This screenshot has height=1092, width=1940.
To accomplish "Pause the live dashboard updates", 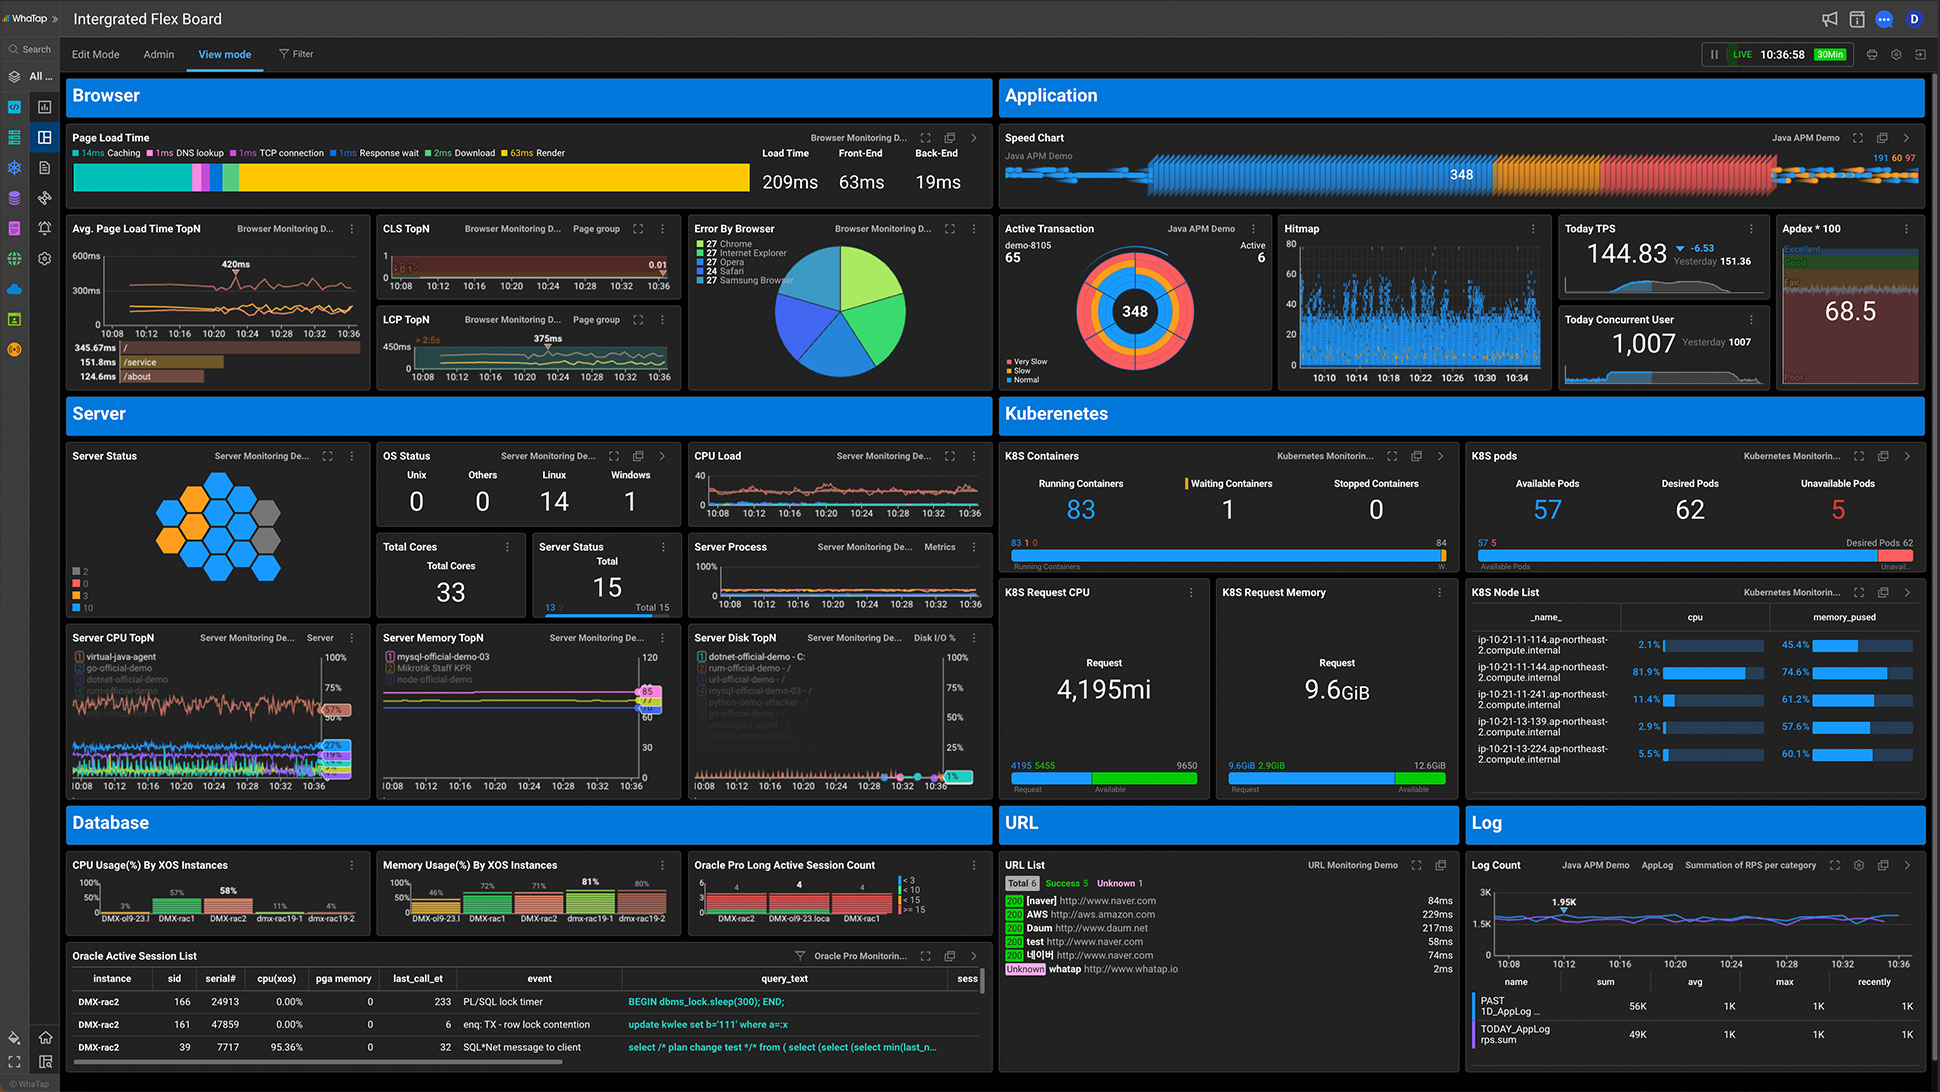I will (1713, 54).
